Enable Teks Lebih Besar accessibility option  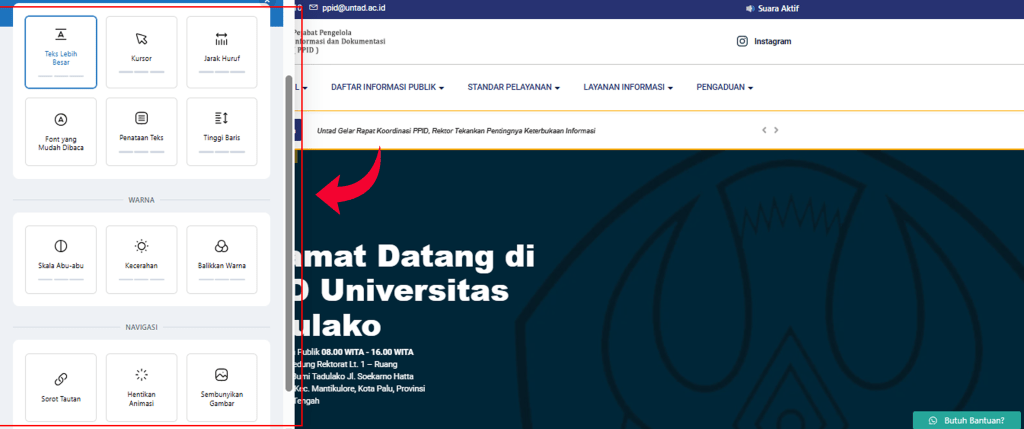tap(61, 51)
